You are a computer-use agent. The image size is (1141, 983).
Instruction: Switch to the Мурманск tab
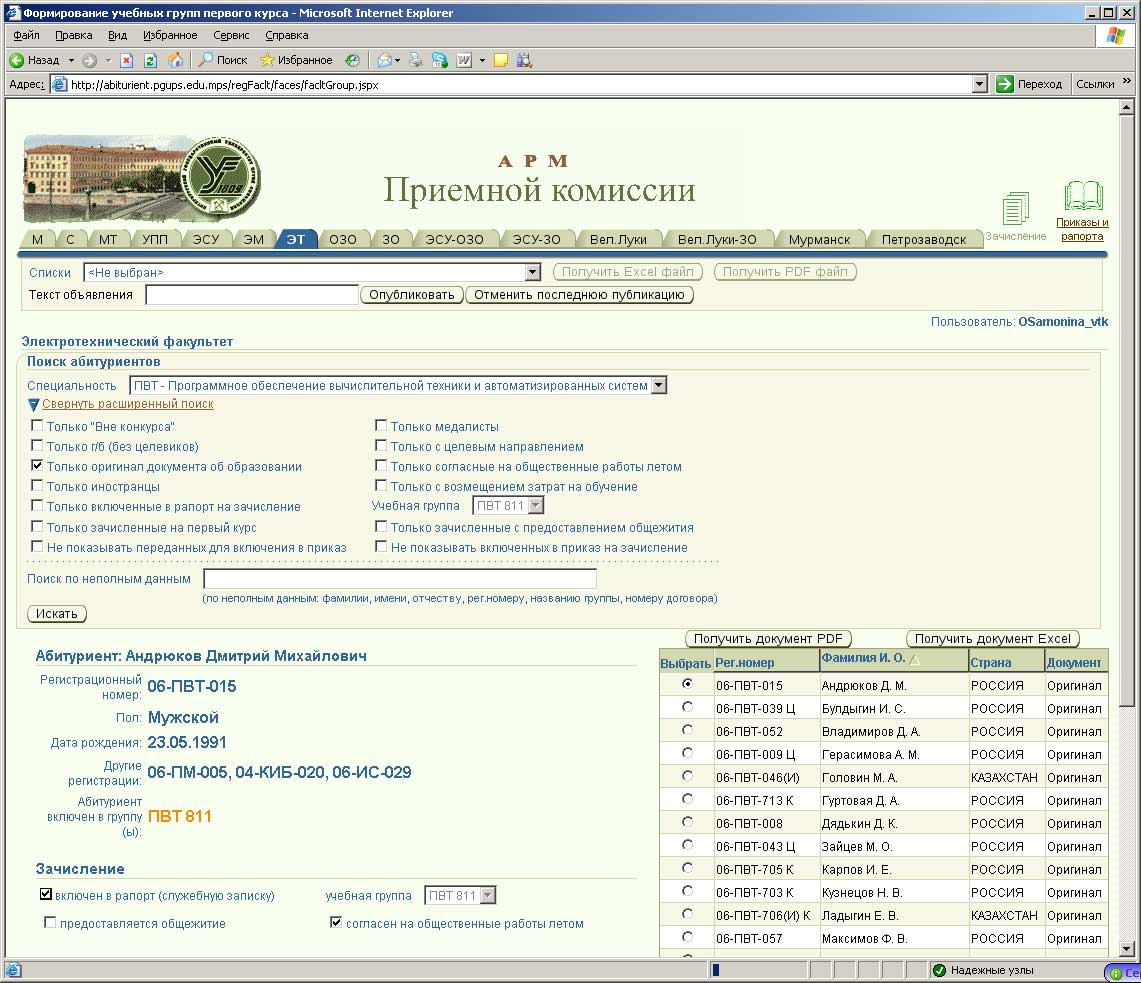(x=819, y=239)
